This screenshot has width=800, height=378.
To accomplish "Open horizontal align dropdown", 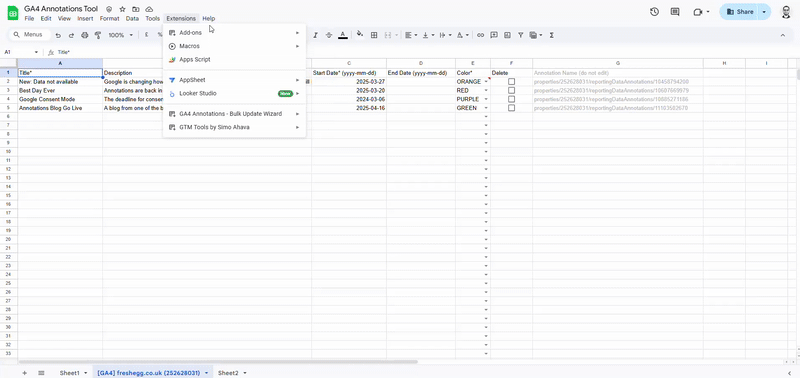I will 411,35.
